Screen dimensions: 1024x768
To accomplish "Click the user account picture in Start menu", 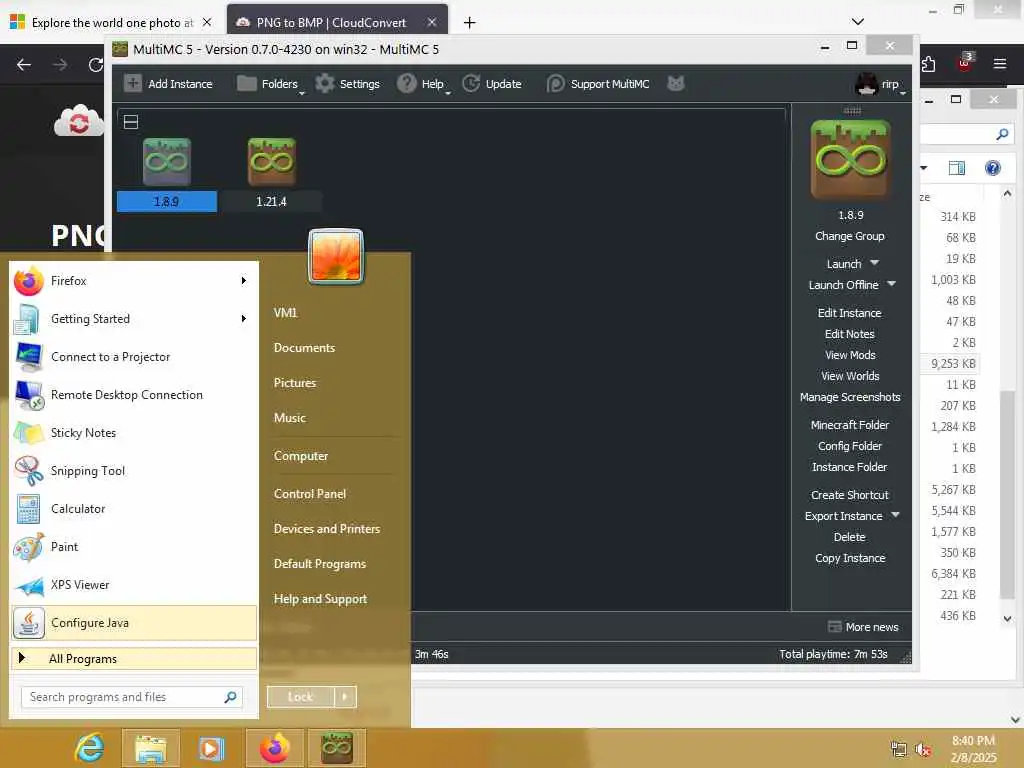I will tap(336, 257).
